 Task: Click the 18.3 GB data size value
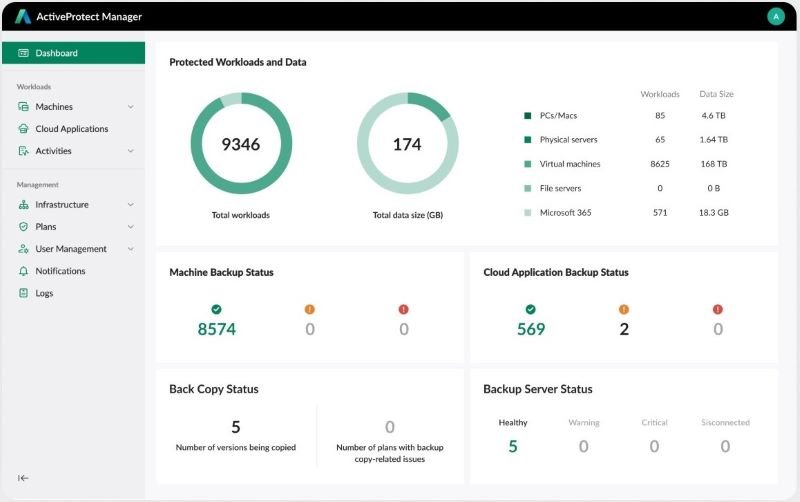(x=714, y=212)
